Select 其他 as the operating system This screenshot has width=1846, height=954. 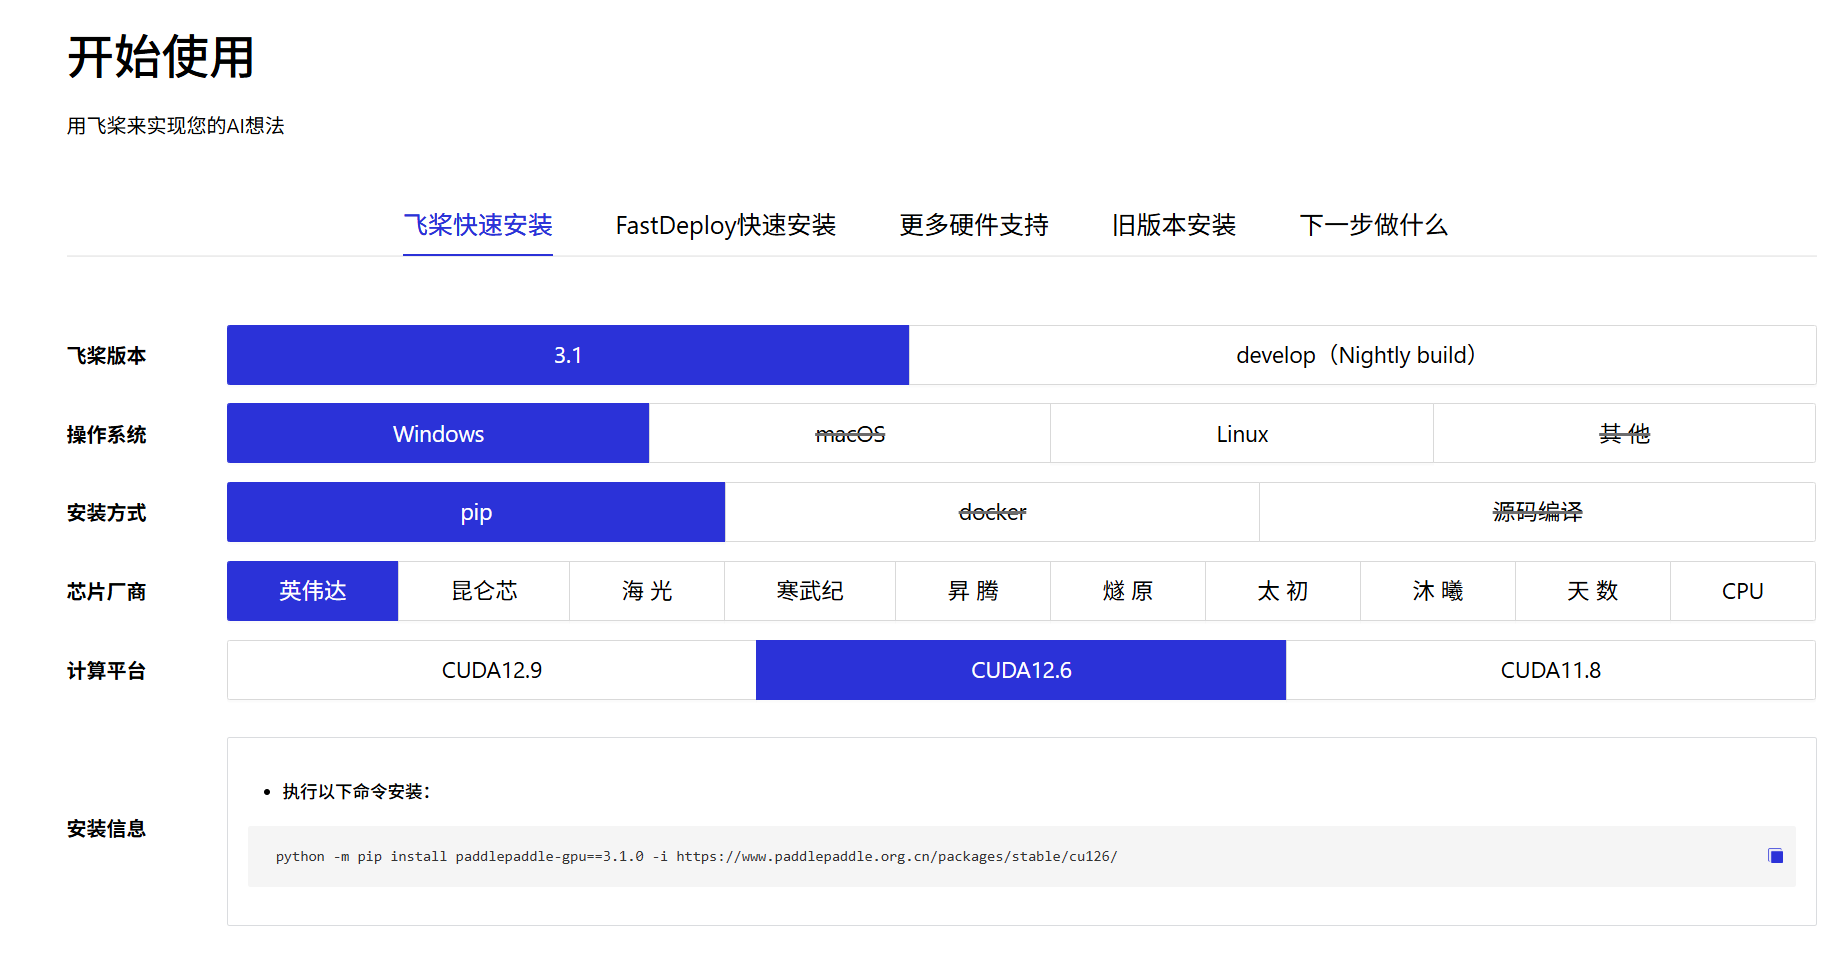click(1625, 433)
